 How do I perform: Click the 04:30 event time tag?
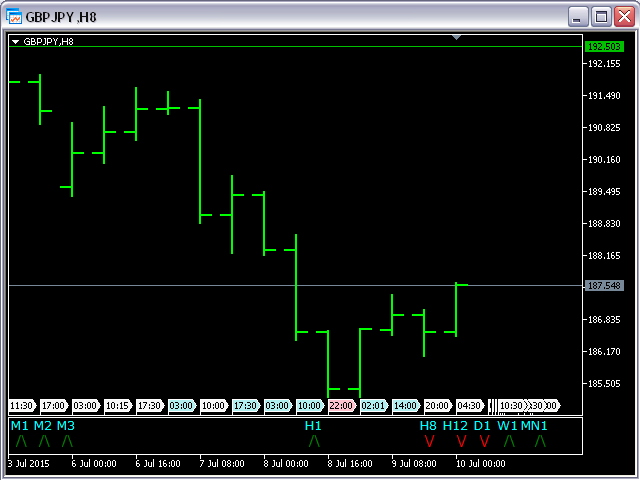tap(470, 406)
